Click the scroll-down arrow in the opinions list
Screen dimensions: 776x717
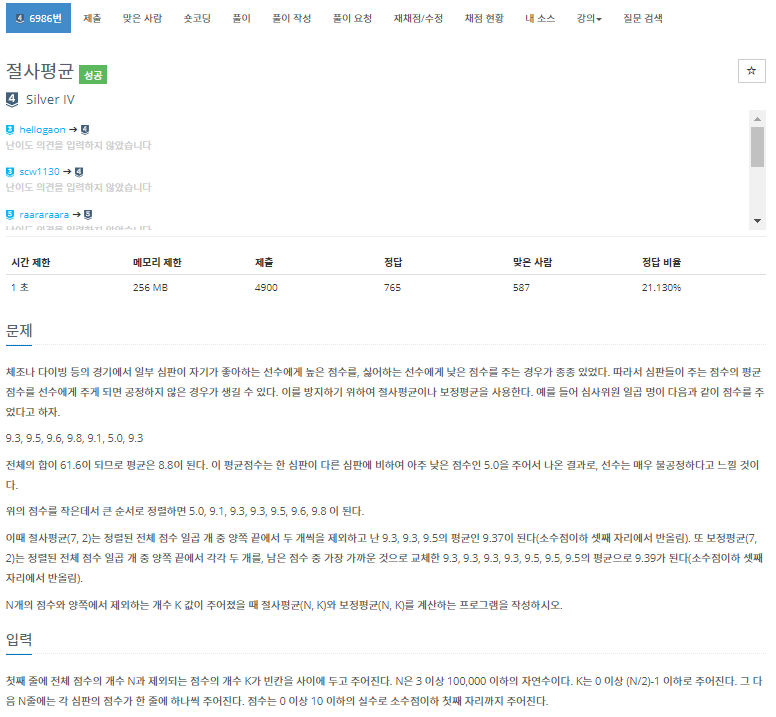(757, 221)
